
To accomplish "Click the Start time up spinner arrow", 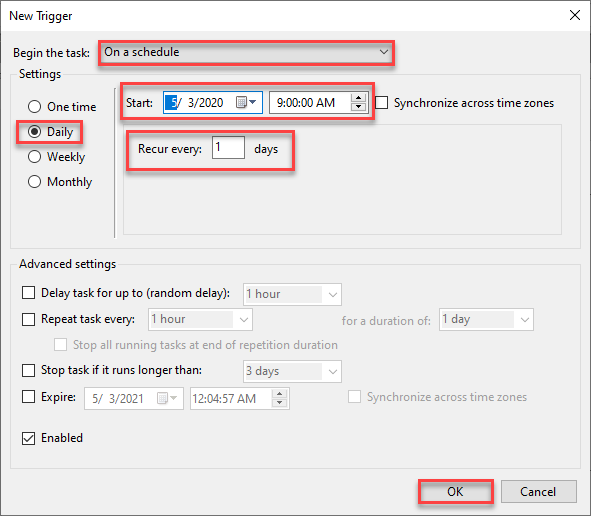I will pos(358,98).
